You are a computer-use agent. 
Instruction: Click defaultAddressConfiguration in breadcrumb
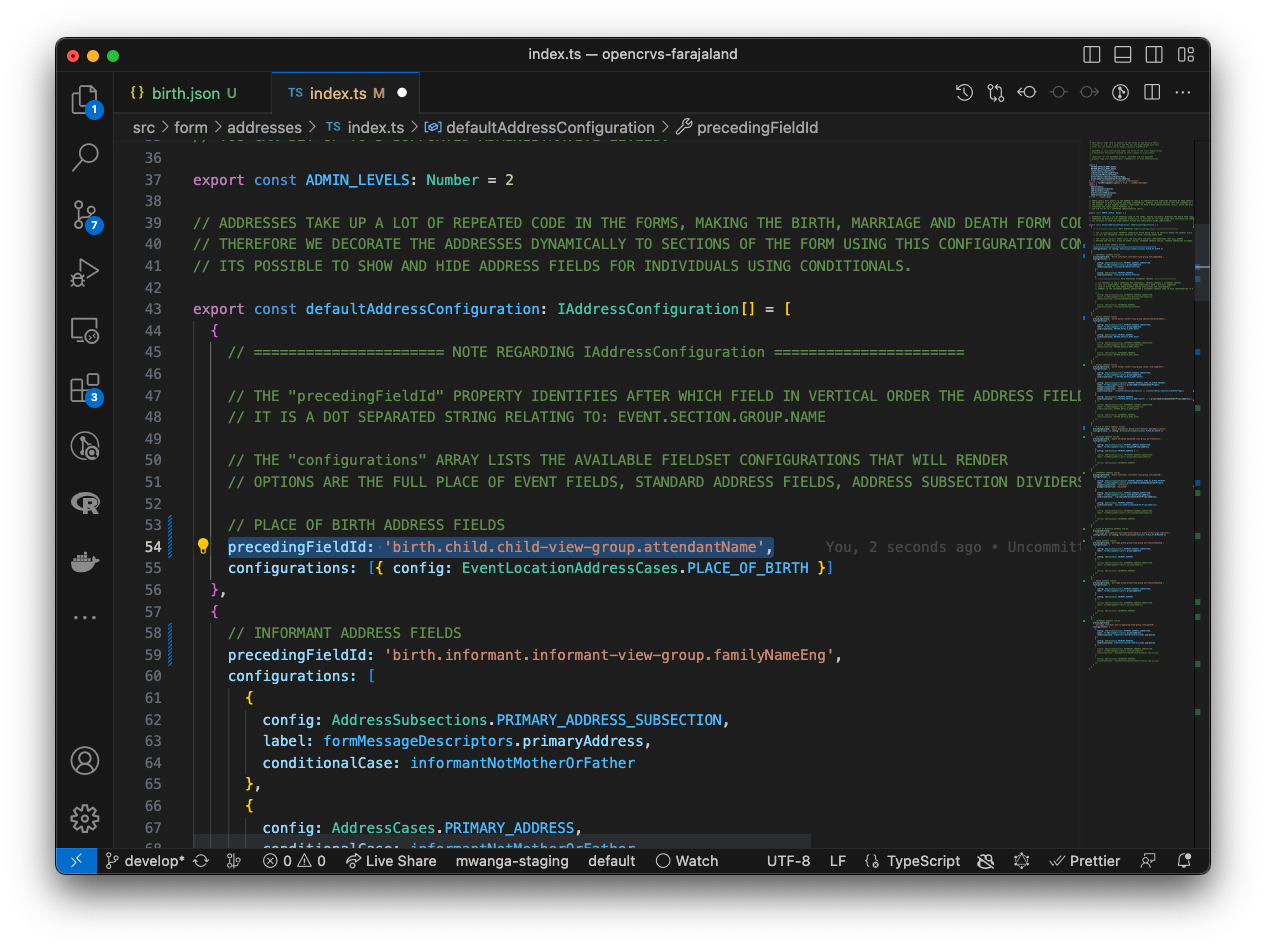click(x=549, y=127)
